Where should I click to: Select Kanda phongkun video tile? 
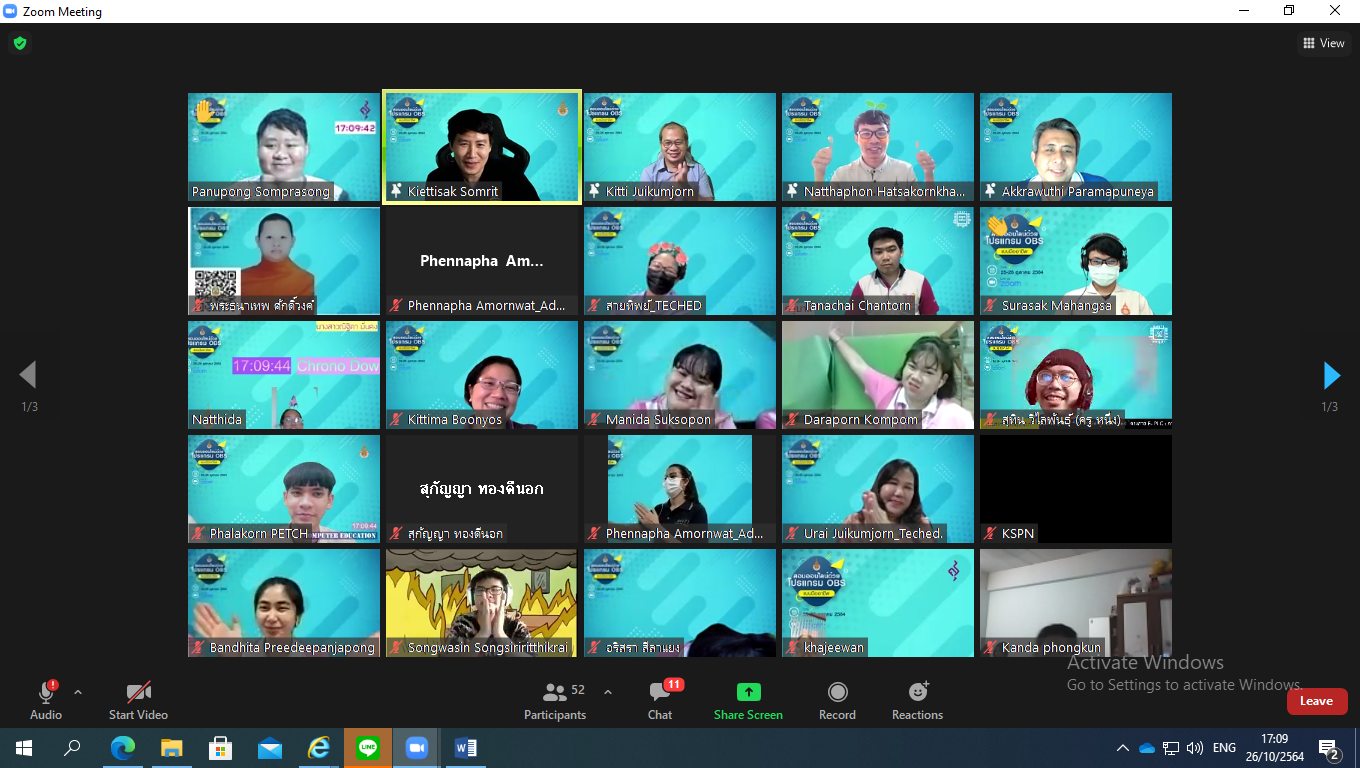[x=1076, y=603]
